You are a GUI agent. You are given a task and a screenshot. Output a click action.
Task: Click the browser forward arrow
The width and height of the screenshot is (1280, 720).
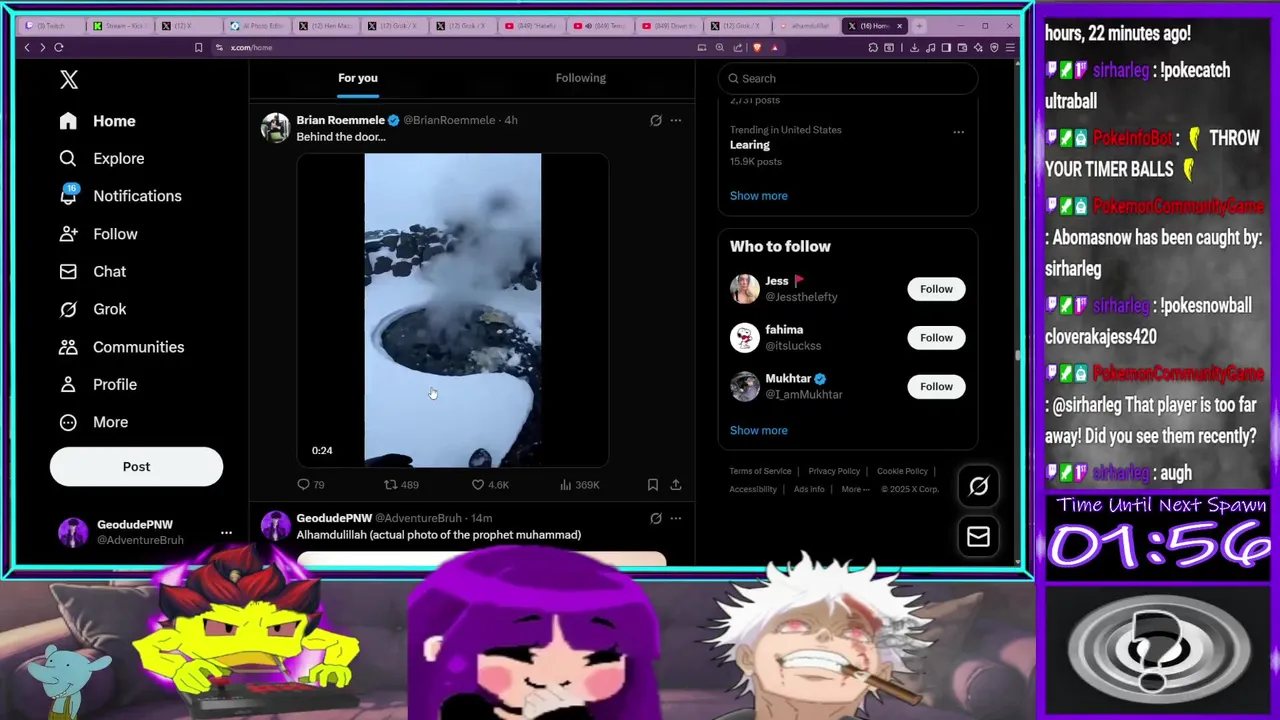[x=42, y=47]
